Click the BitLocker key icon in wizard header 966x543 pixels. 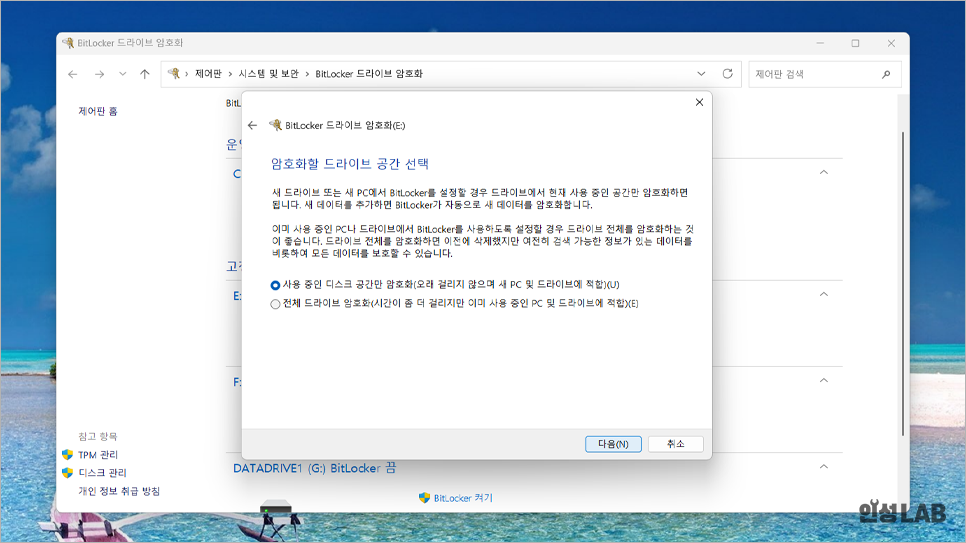pos(275,125)
